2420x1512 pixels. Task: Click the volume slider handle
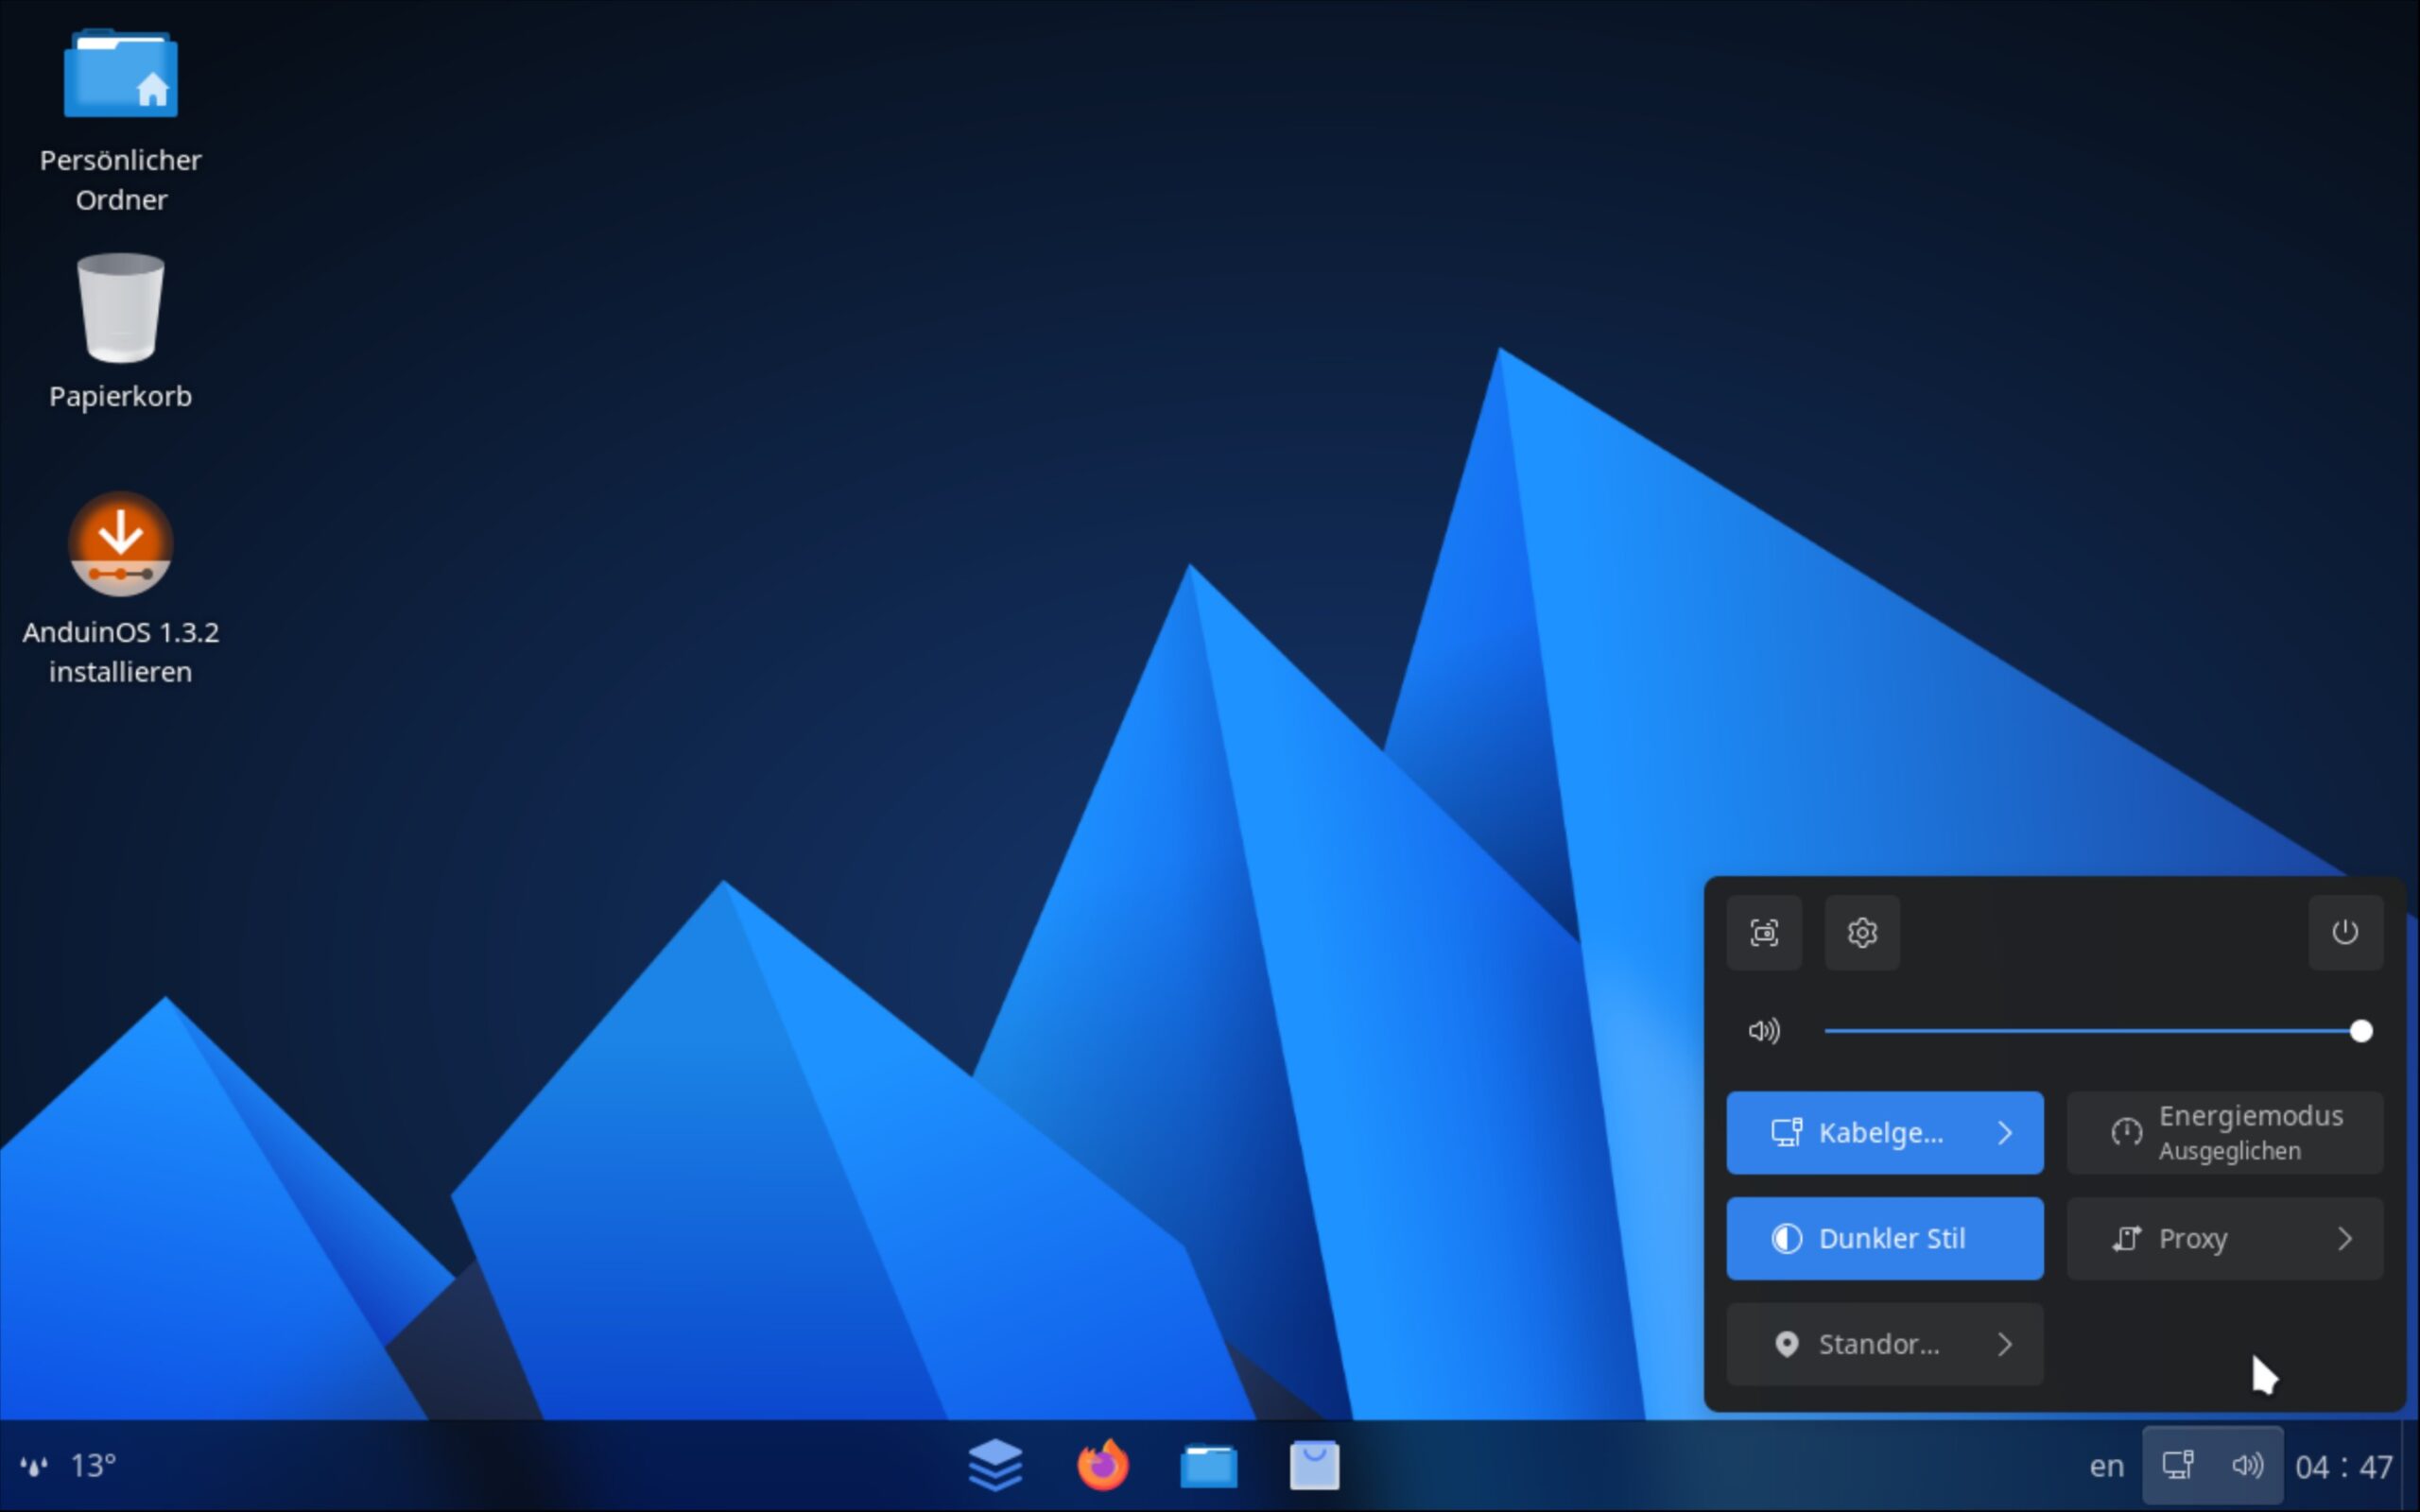pos(2361,1031)
